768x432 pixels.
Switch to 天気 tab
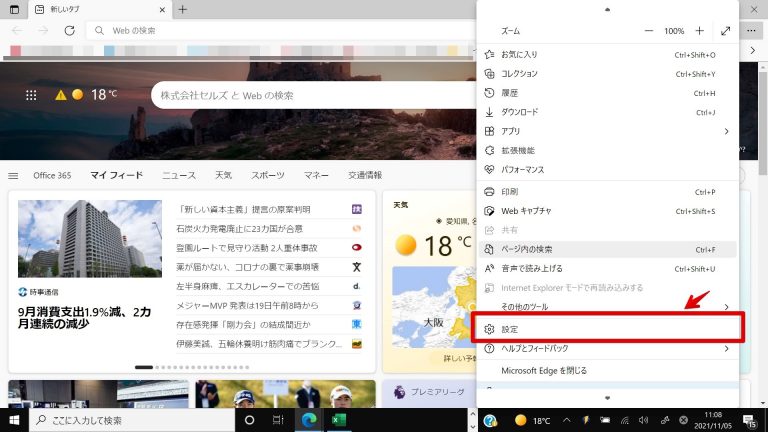coord(223,175)
